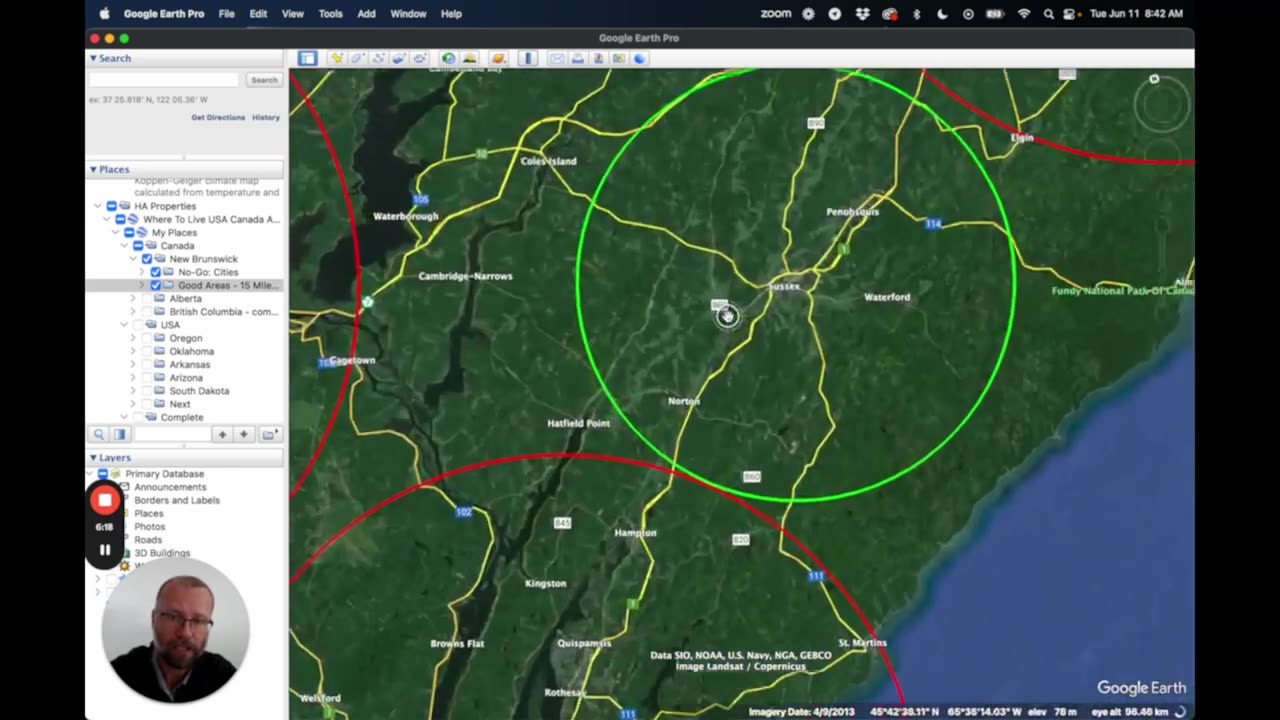The image size is (1280, 720).
Task: Click the Record a Tour icon
Action: (x=419, y=58)
